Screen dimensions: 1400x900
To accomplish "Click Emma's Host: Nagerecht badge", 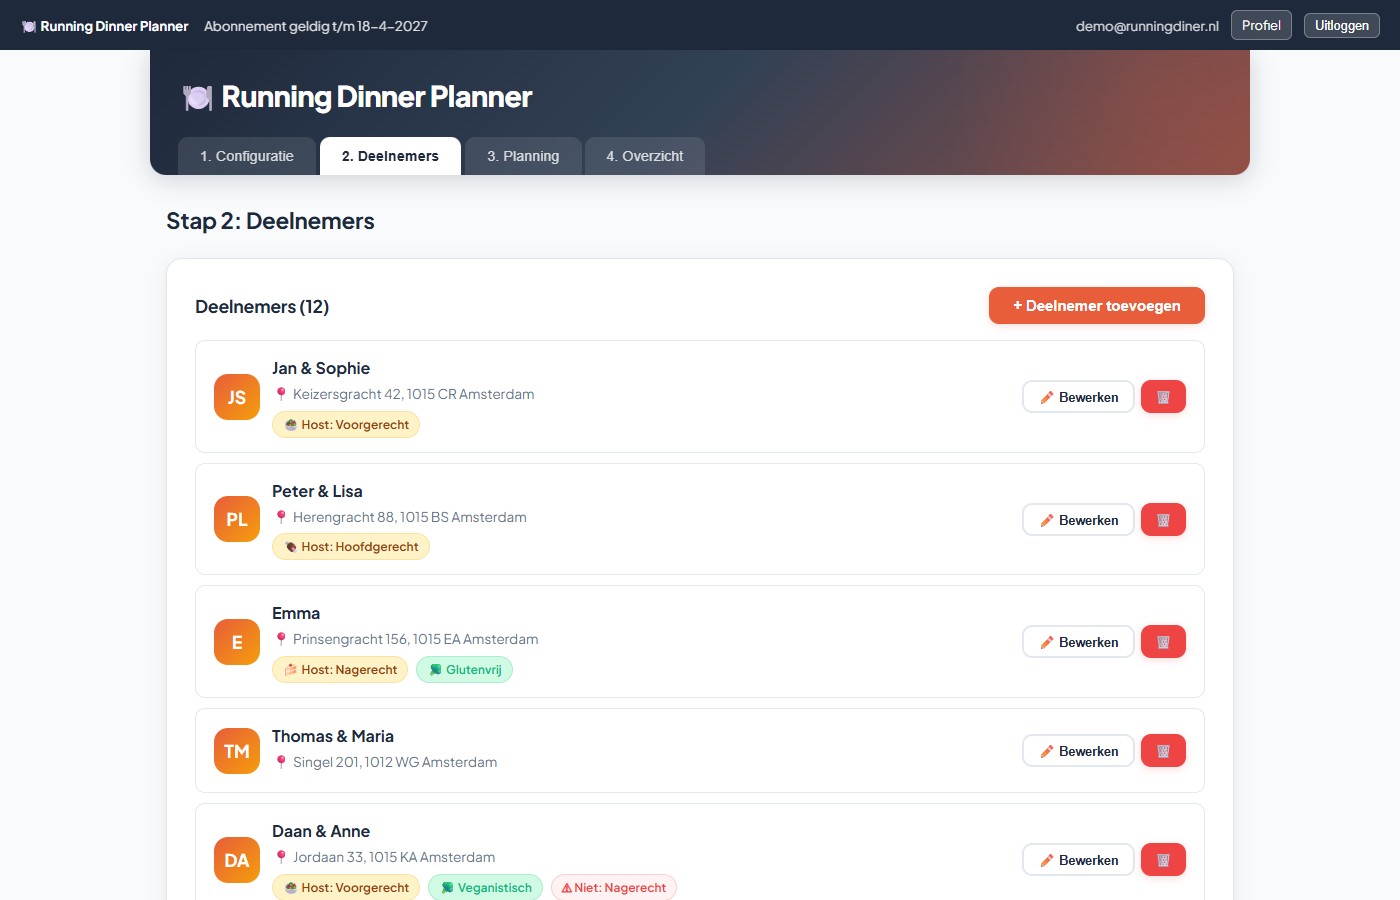I will click(x=340, y=670).
